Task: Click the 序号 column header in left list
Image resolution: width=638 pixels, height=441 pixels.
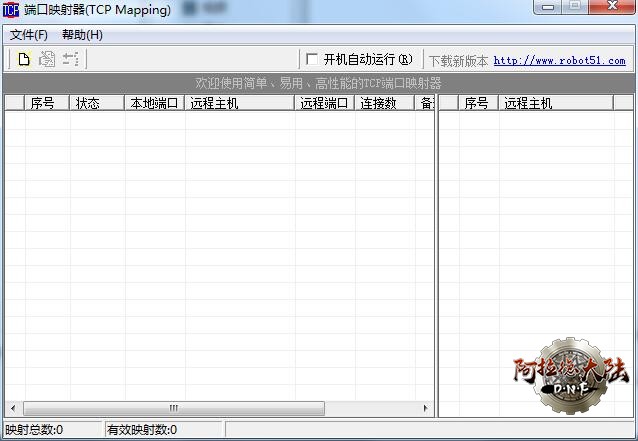Action: (42, 103)
